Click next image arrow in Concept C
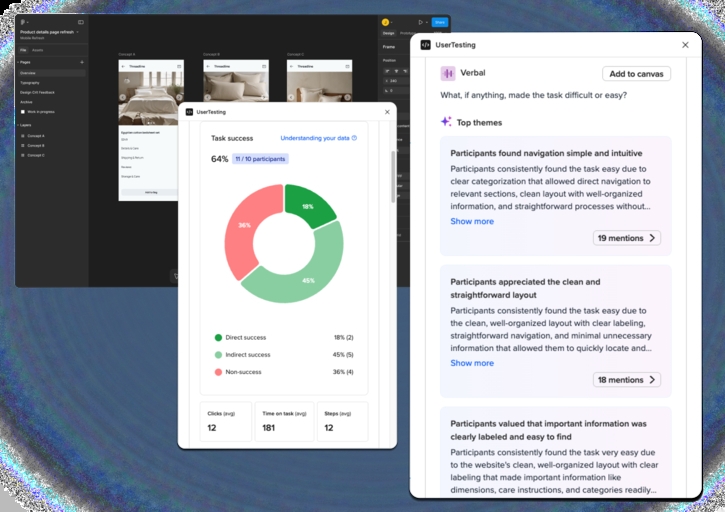The width and height of the screenshot is (725, 512). point(348,97)
